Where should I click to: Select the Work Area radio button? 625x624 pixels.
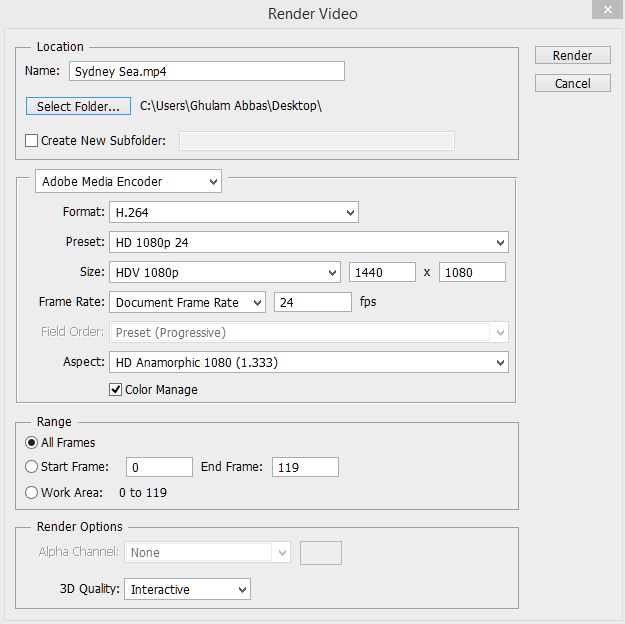[32, 492]
